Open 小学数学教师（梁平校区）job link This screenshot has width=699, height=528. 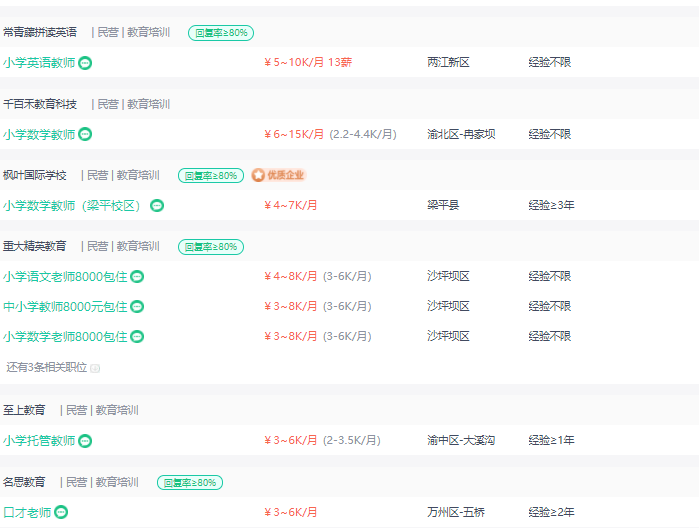[74, 206]
